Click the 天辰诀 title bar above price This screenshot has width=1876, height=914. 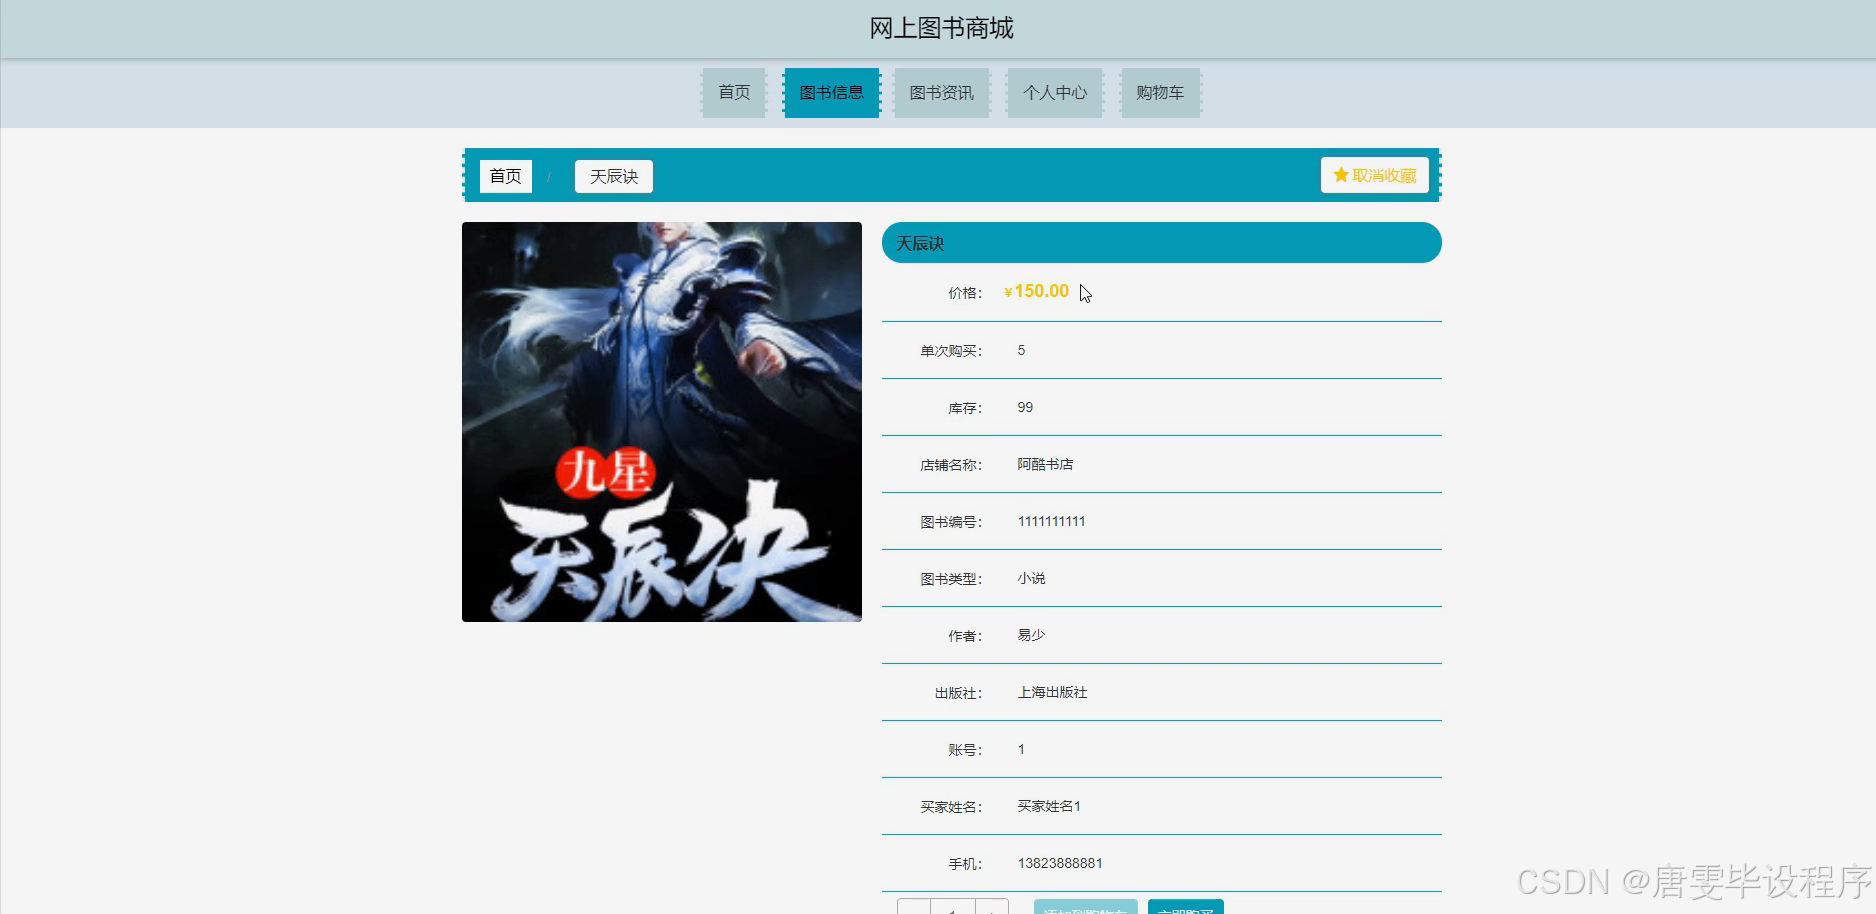[1162, 243]
